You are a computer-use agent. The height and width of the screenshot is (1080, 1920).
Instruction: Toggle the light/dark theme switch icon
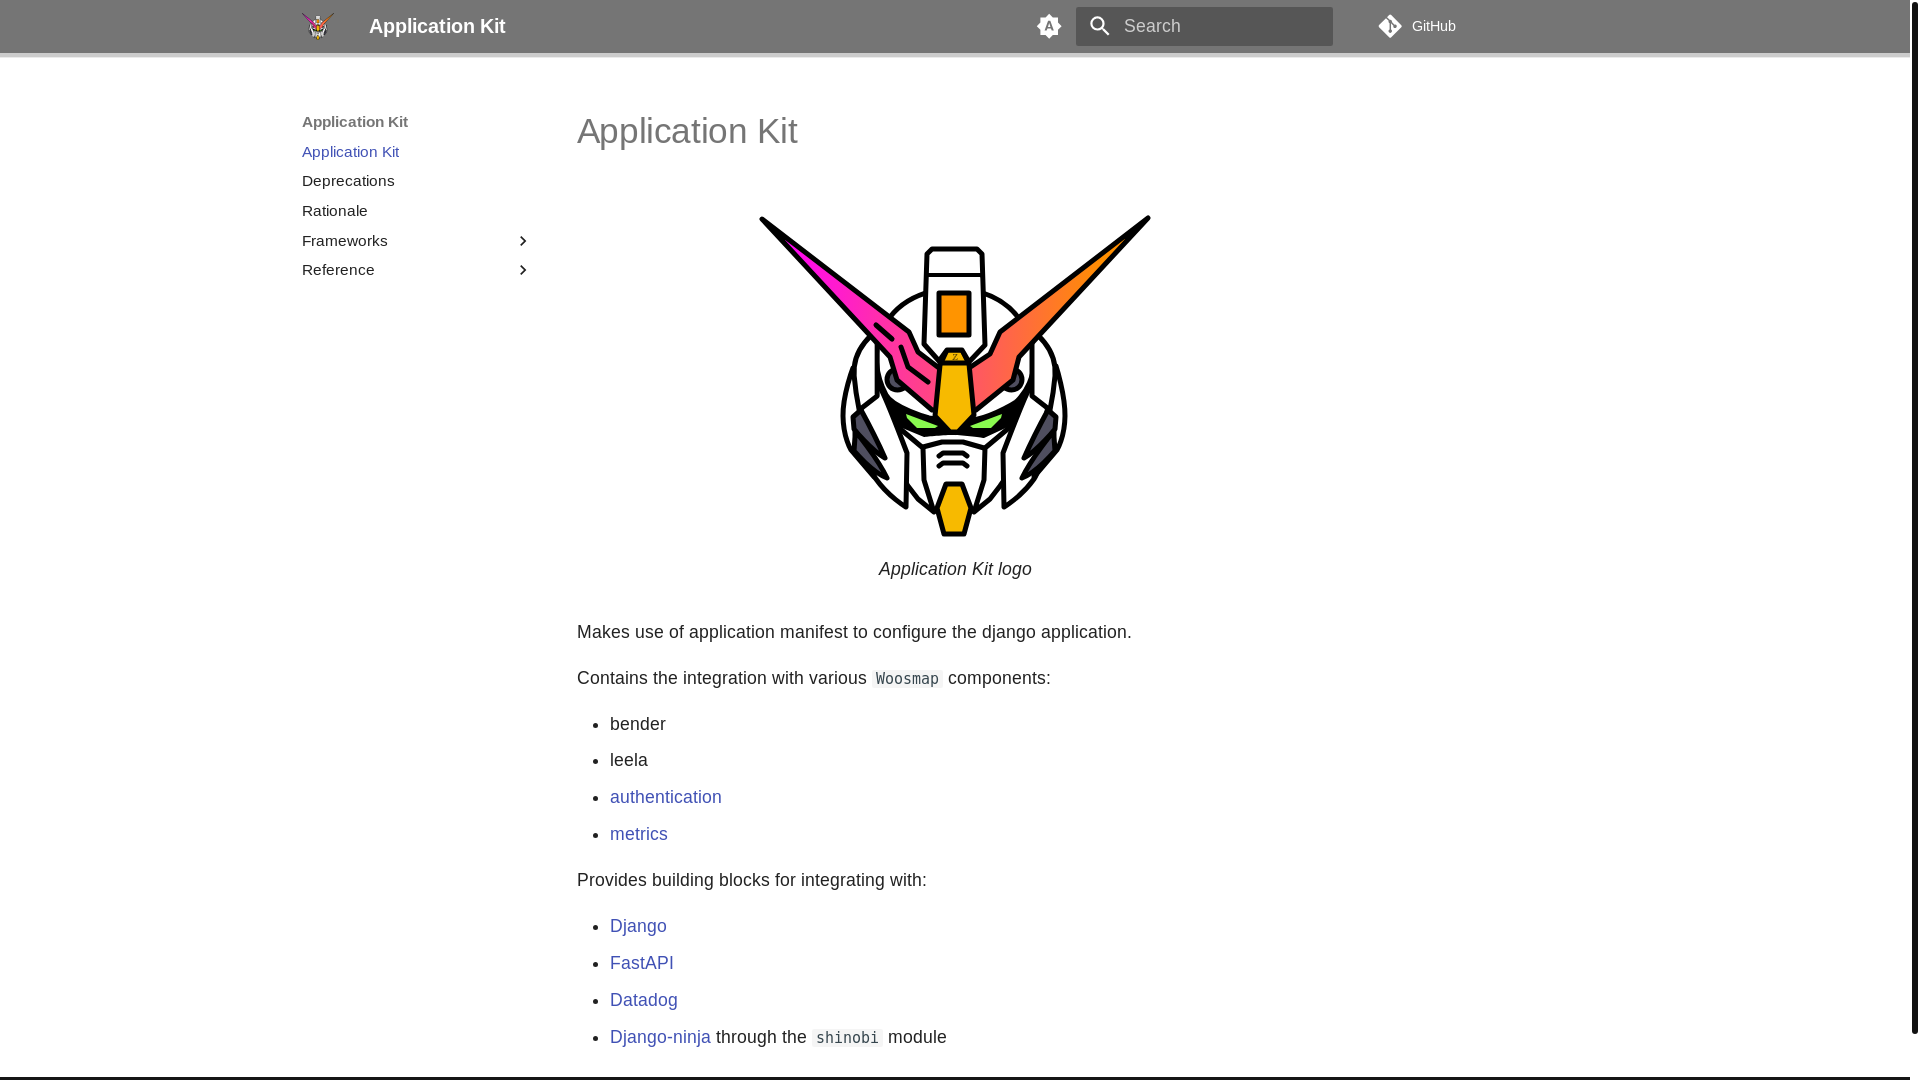1049,26
